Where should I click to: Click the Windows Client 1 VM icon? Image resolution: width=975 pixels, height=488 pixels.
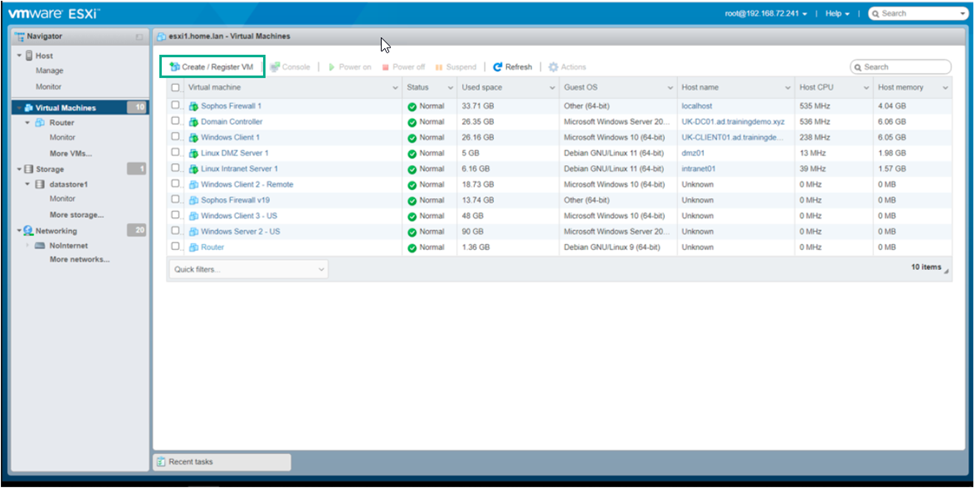pyautogui.click(x=193, y=137)
